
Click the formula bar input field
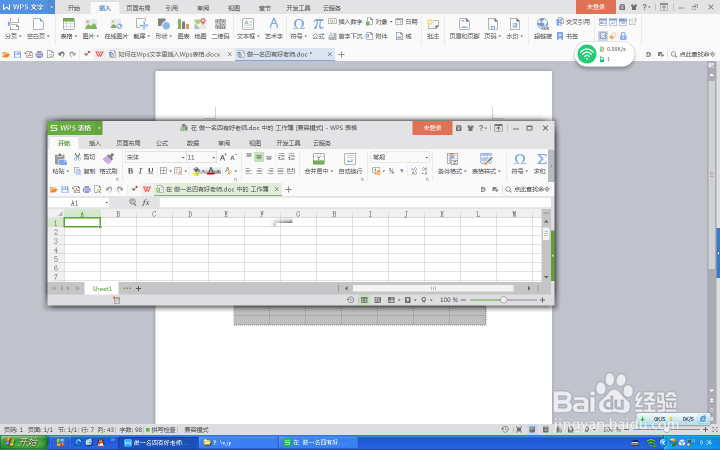(354, 202)
